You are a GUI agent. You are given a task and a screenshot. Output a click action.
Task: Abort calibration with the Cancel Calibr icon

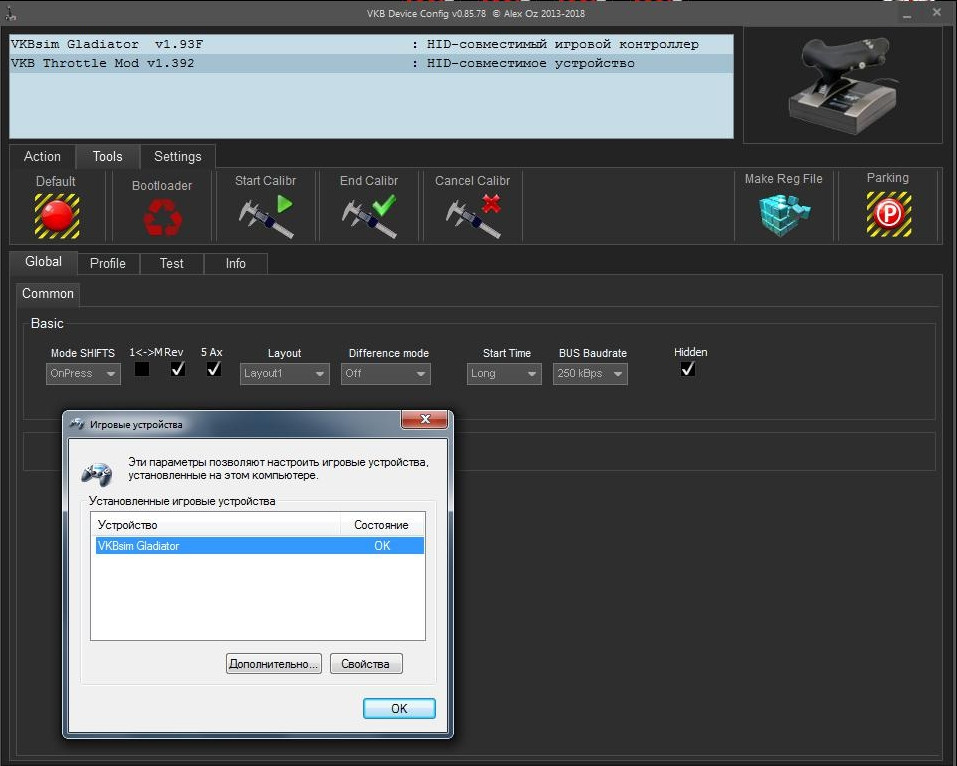tap(473, 216)
